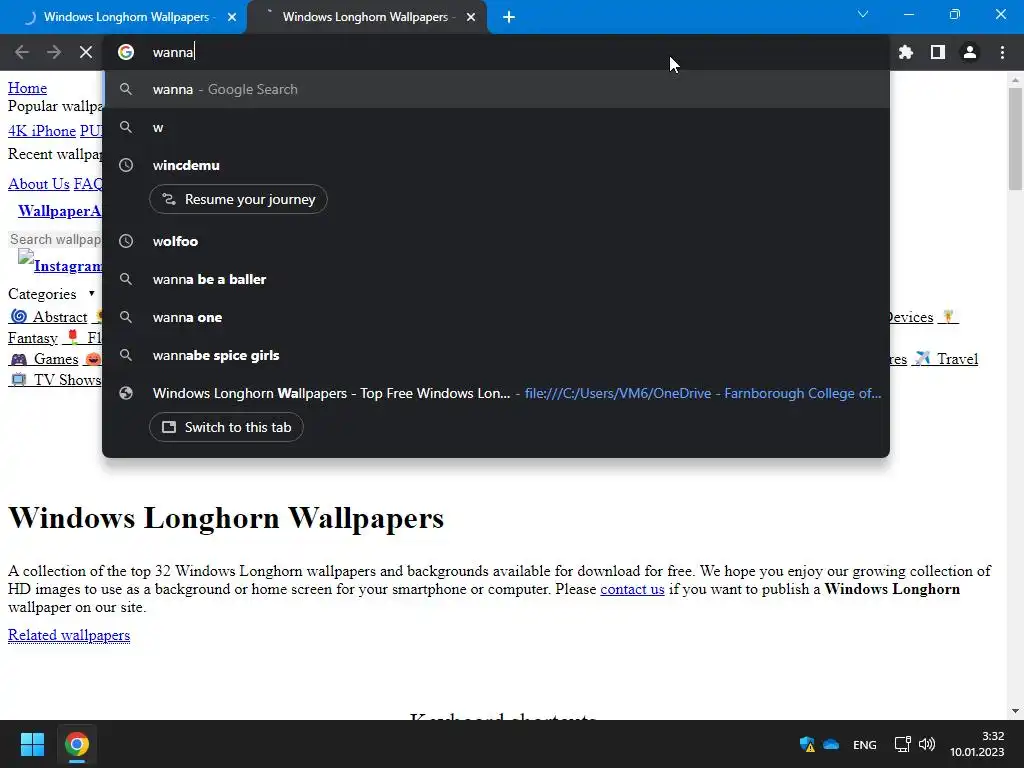Click the scrollbar down arrow

point(1015,711)
